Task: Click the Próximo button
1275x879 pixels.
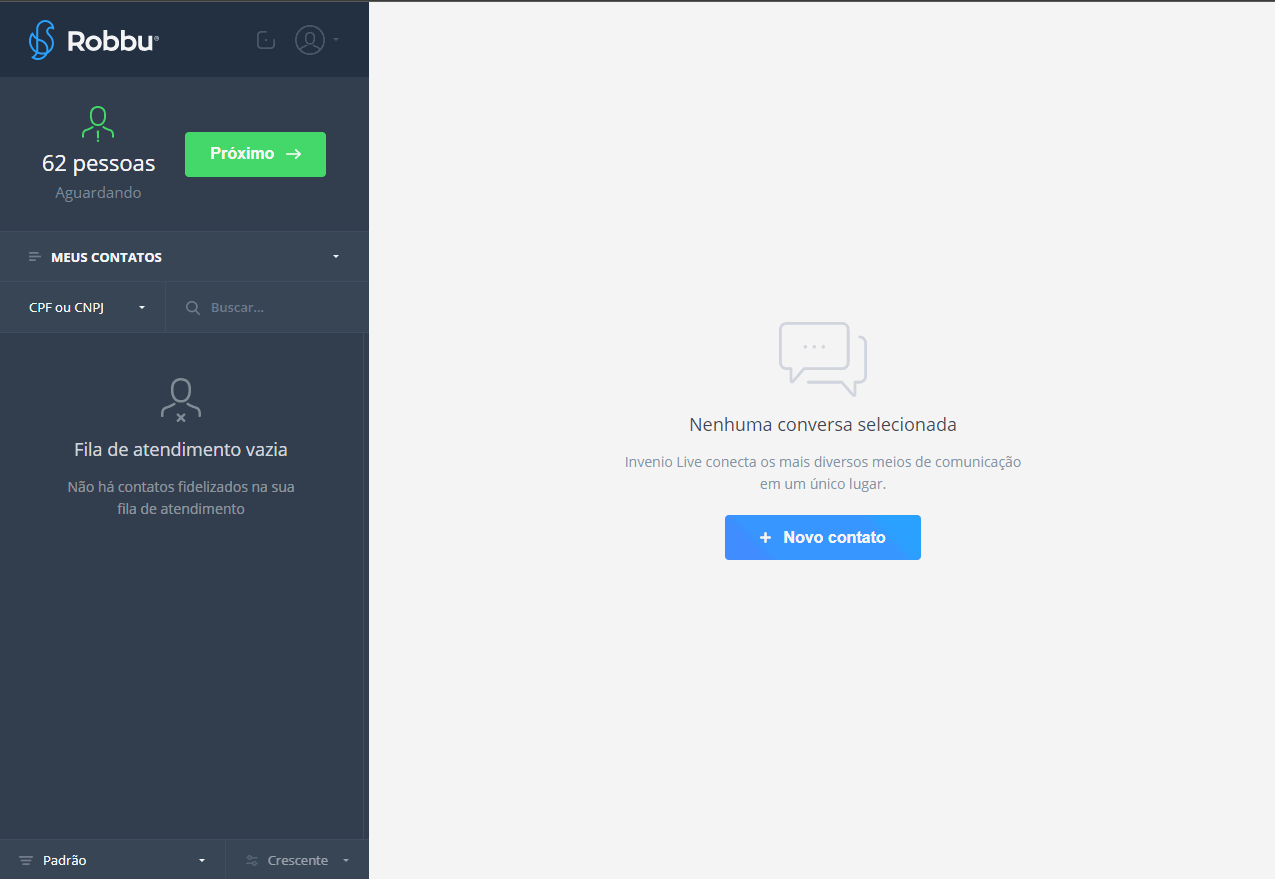Action: [255, 154]
